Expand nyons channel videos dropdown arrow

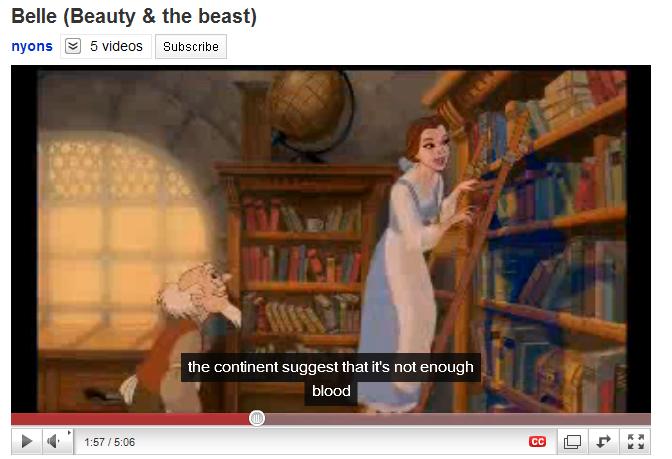[73, 46]
